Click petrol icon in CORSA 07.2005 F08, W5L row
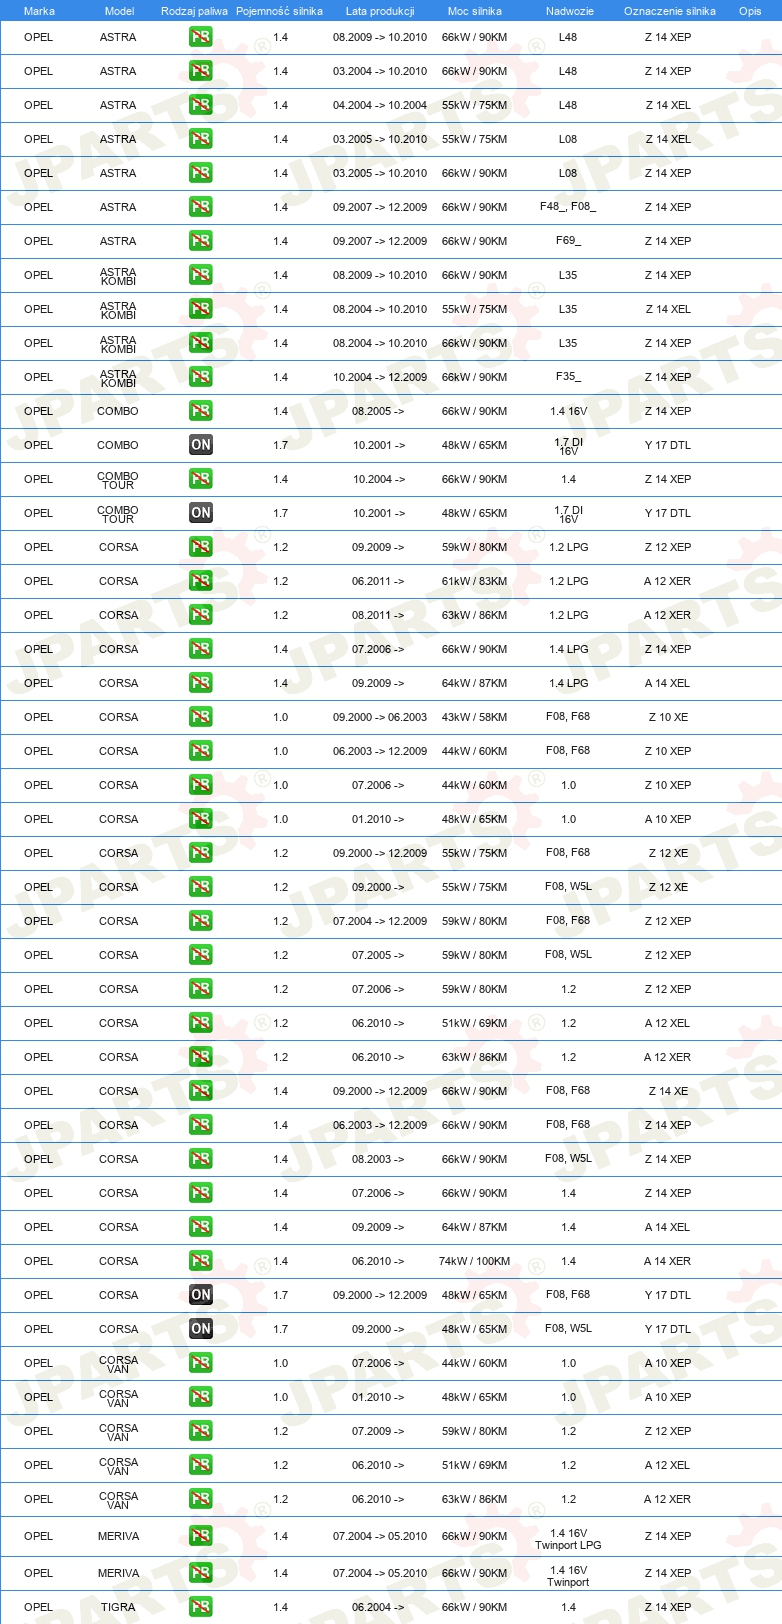 [201, 955]
